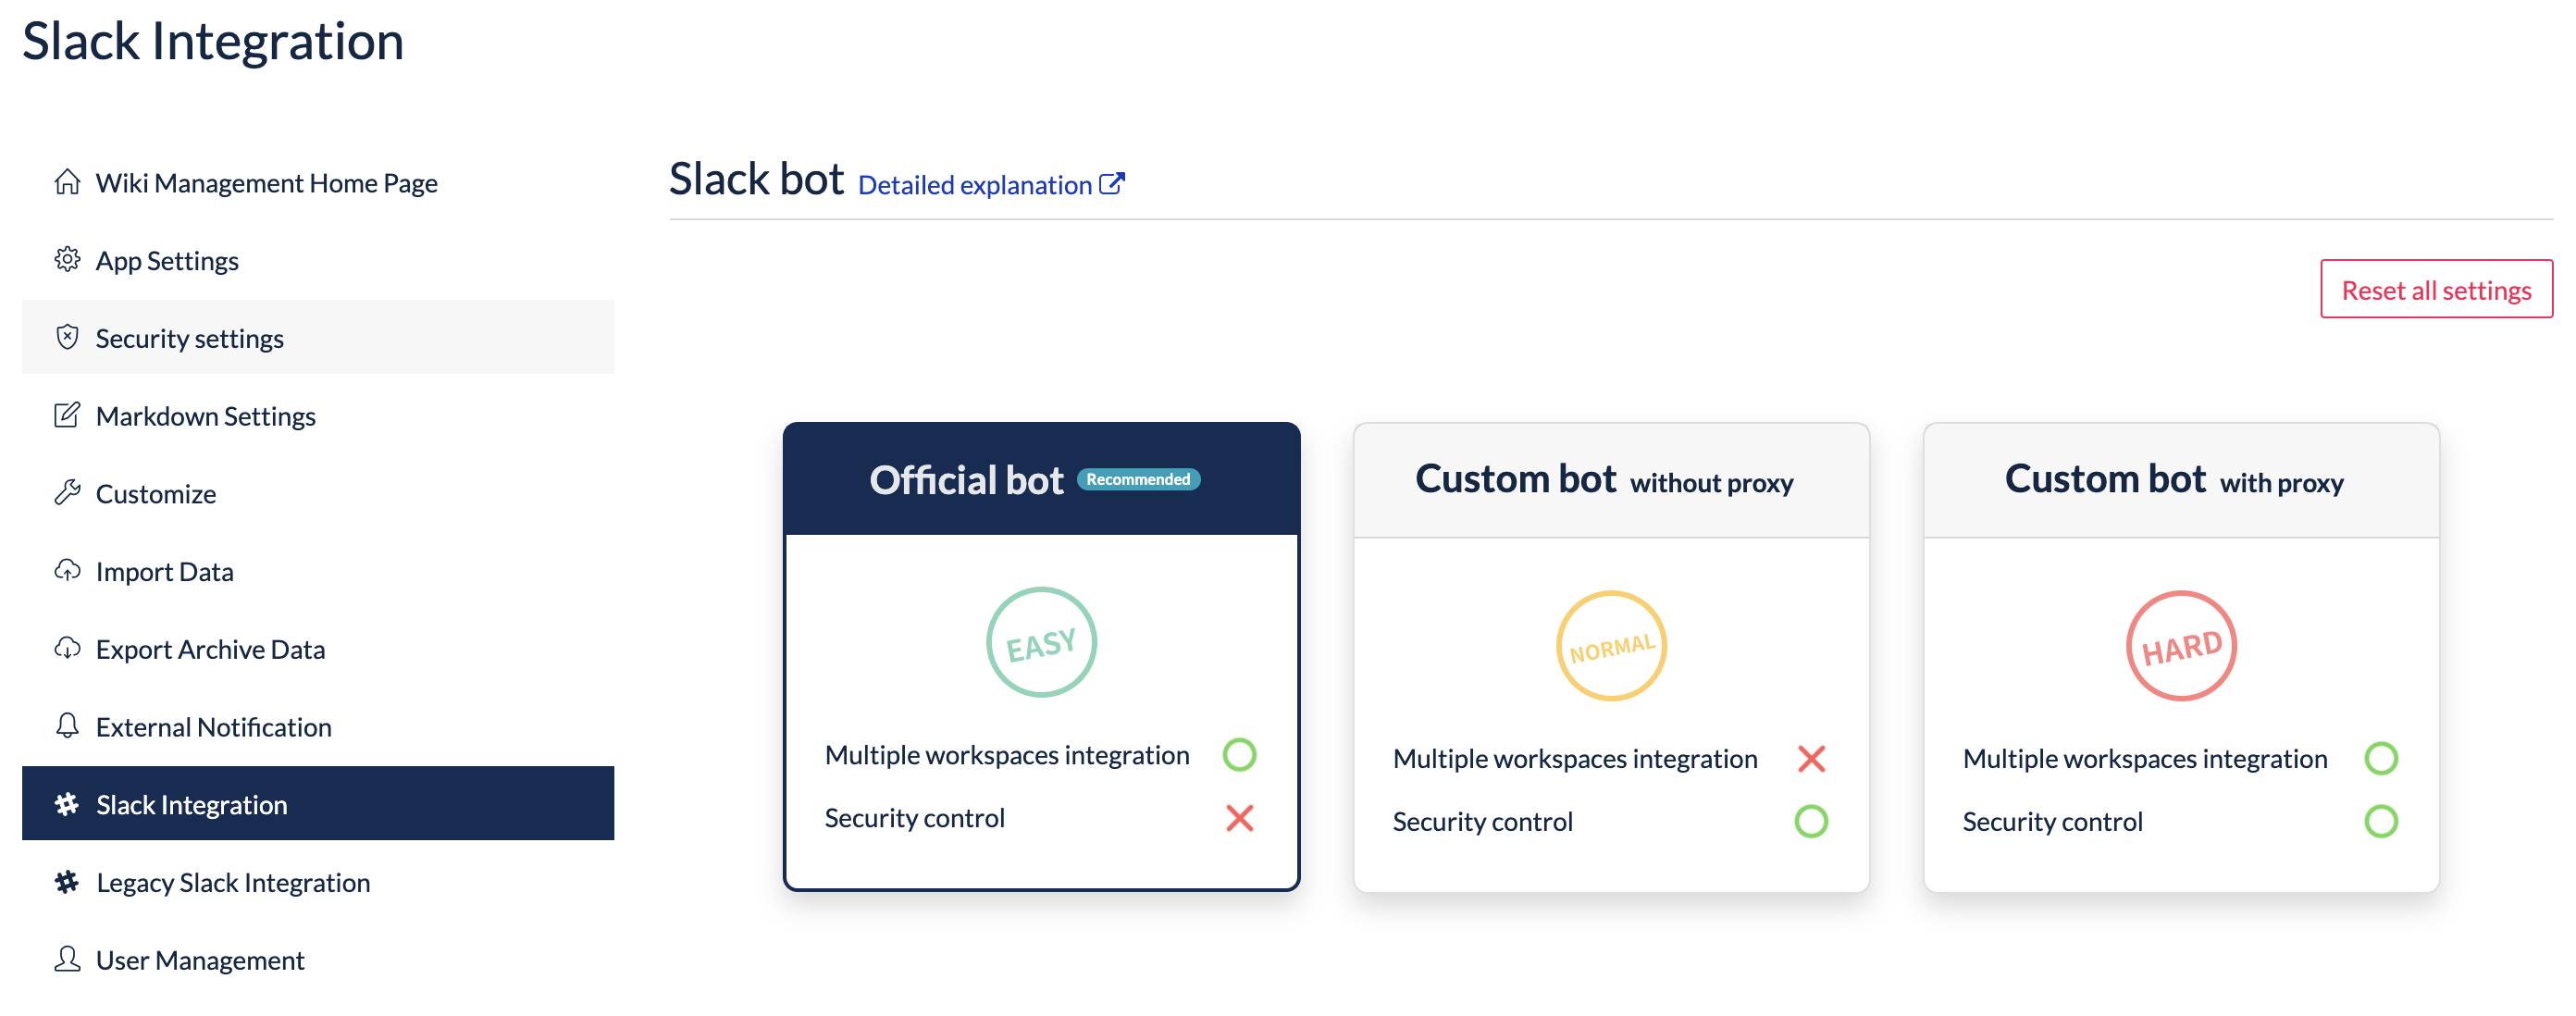Click the external link icon after Detailed explanation
This screenshot has height=1016, width=2576.
pos(1111,184)
